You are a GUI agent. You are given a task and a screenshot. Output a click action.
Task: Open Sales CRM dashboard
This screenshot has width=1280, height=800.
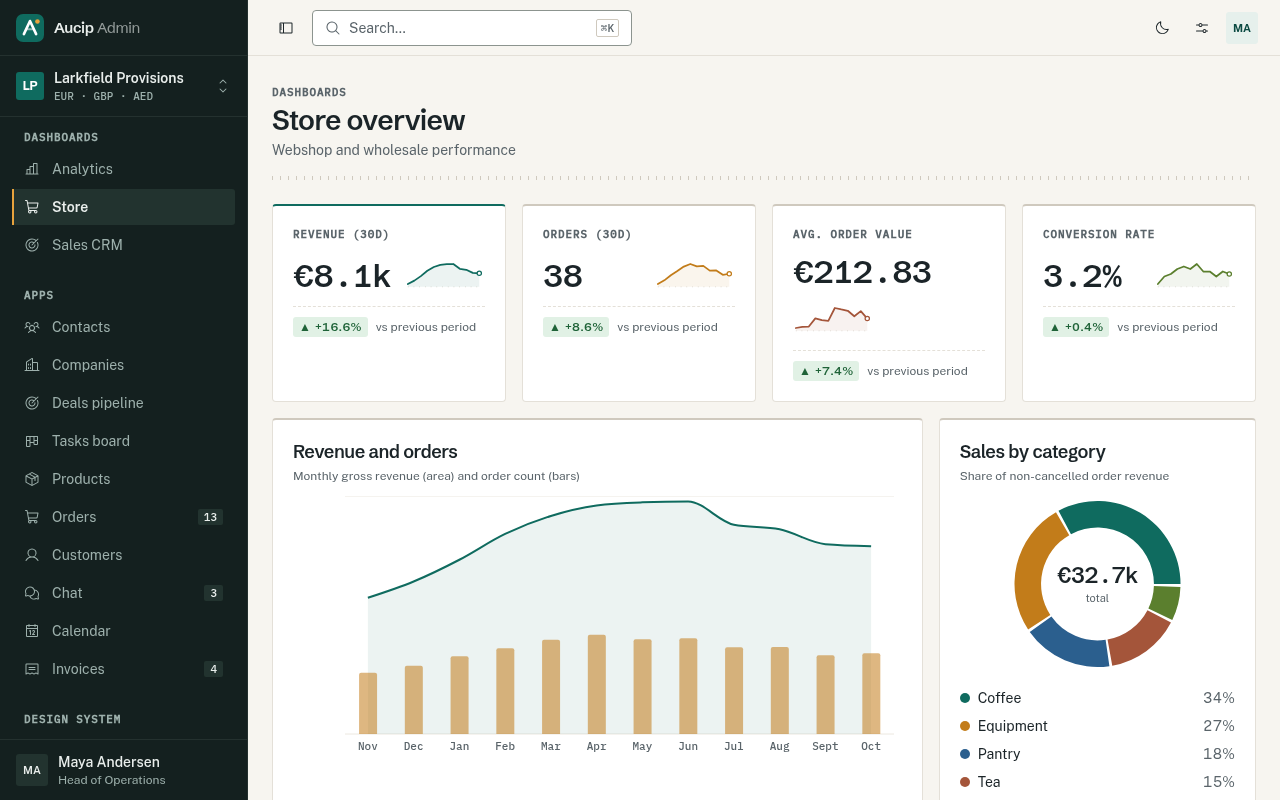[x=124, y=245]
